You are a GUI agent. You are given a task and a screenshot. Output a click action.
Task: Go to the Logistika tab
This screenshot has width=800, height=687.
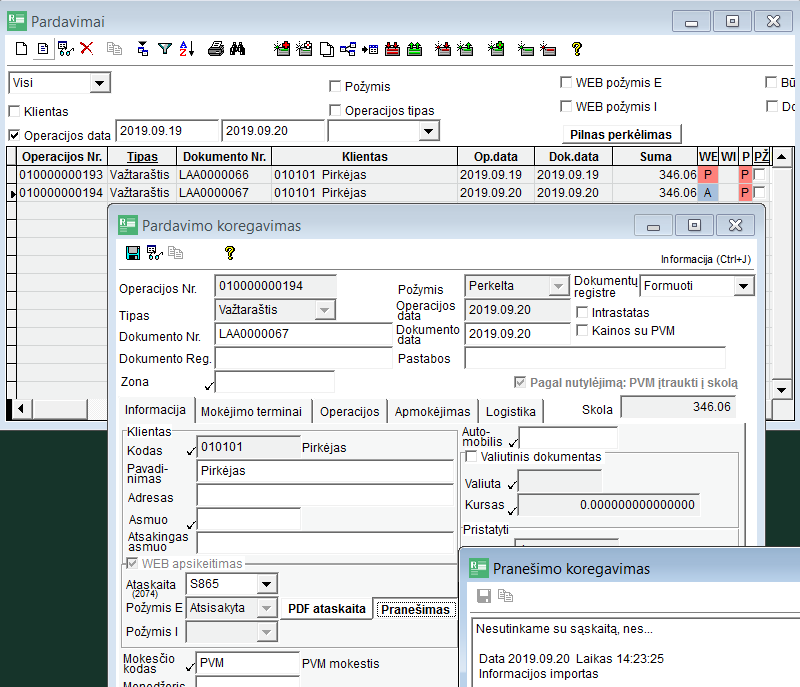(x=511, y=412)
